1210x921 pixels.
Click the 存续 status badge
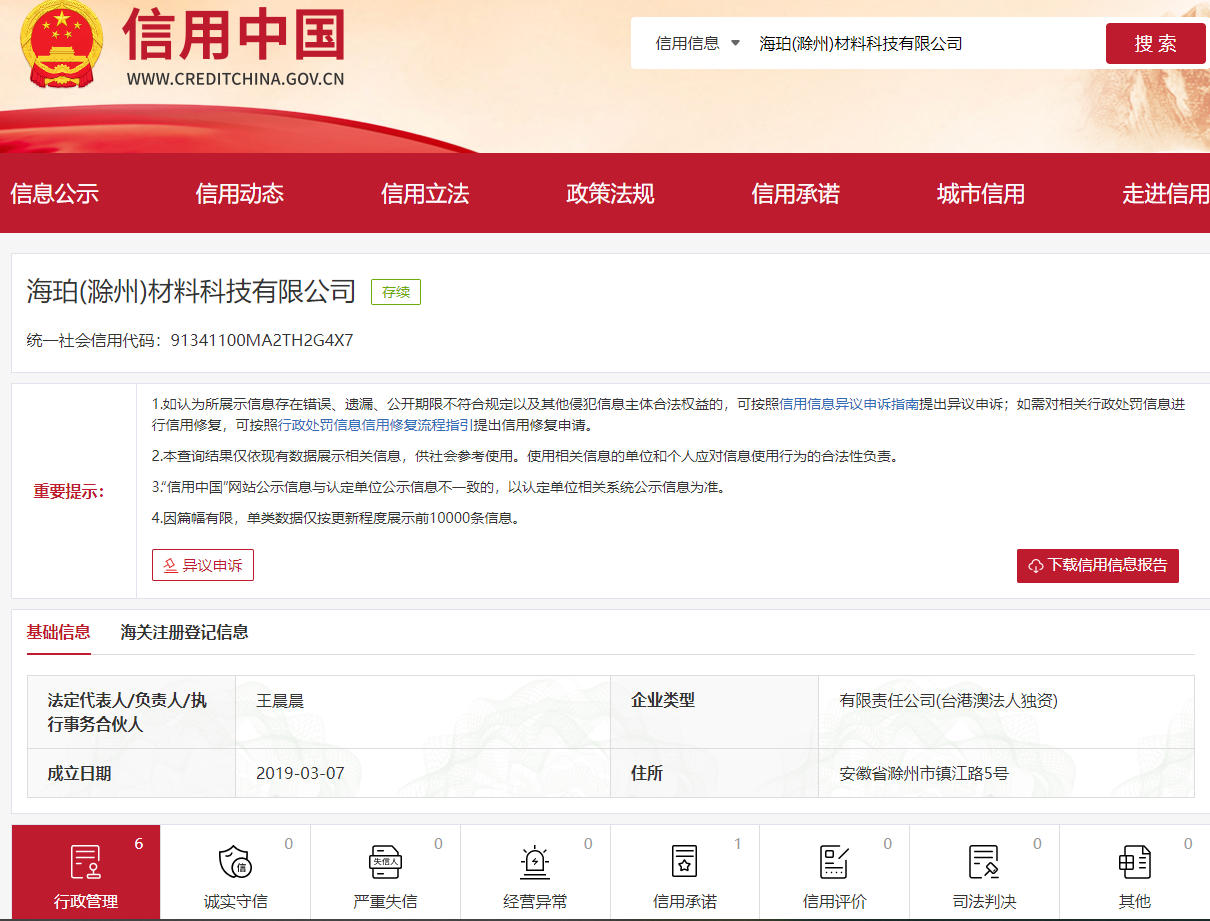click(396, 292)
